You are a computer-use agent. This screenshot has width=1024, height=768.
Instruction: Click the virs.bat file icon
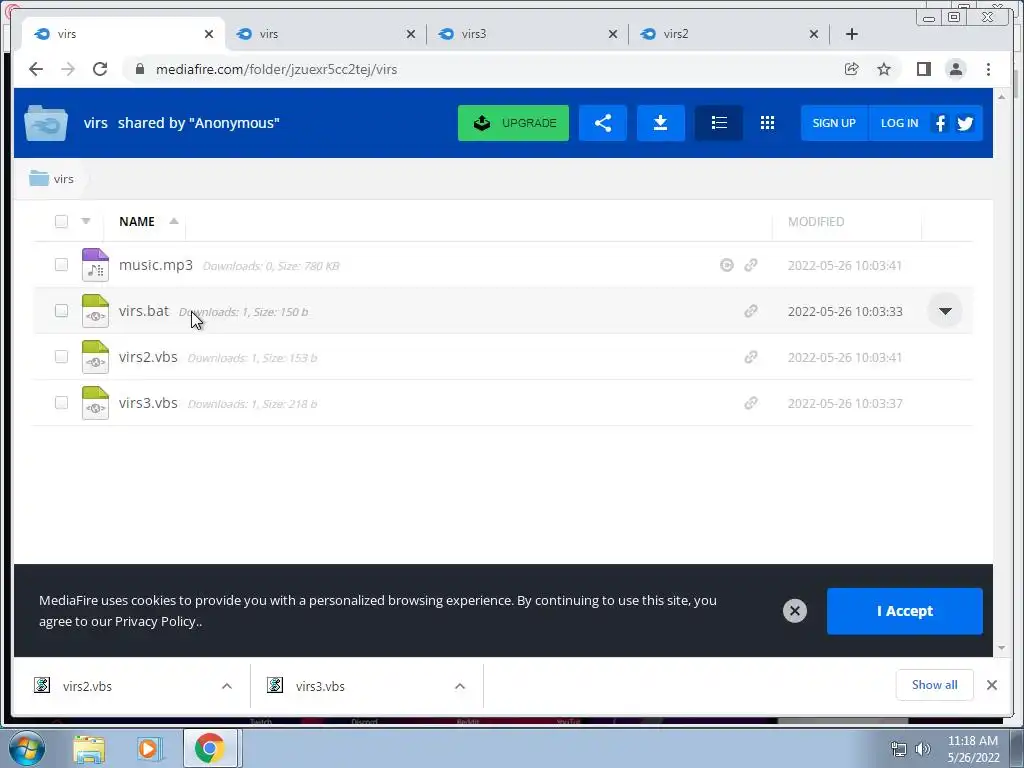(x=95, y=311)
